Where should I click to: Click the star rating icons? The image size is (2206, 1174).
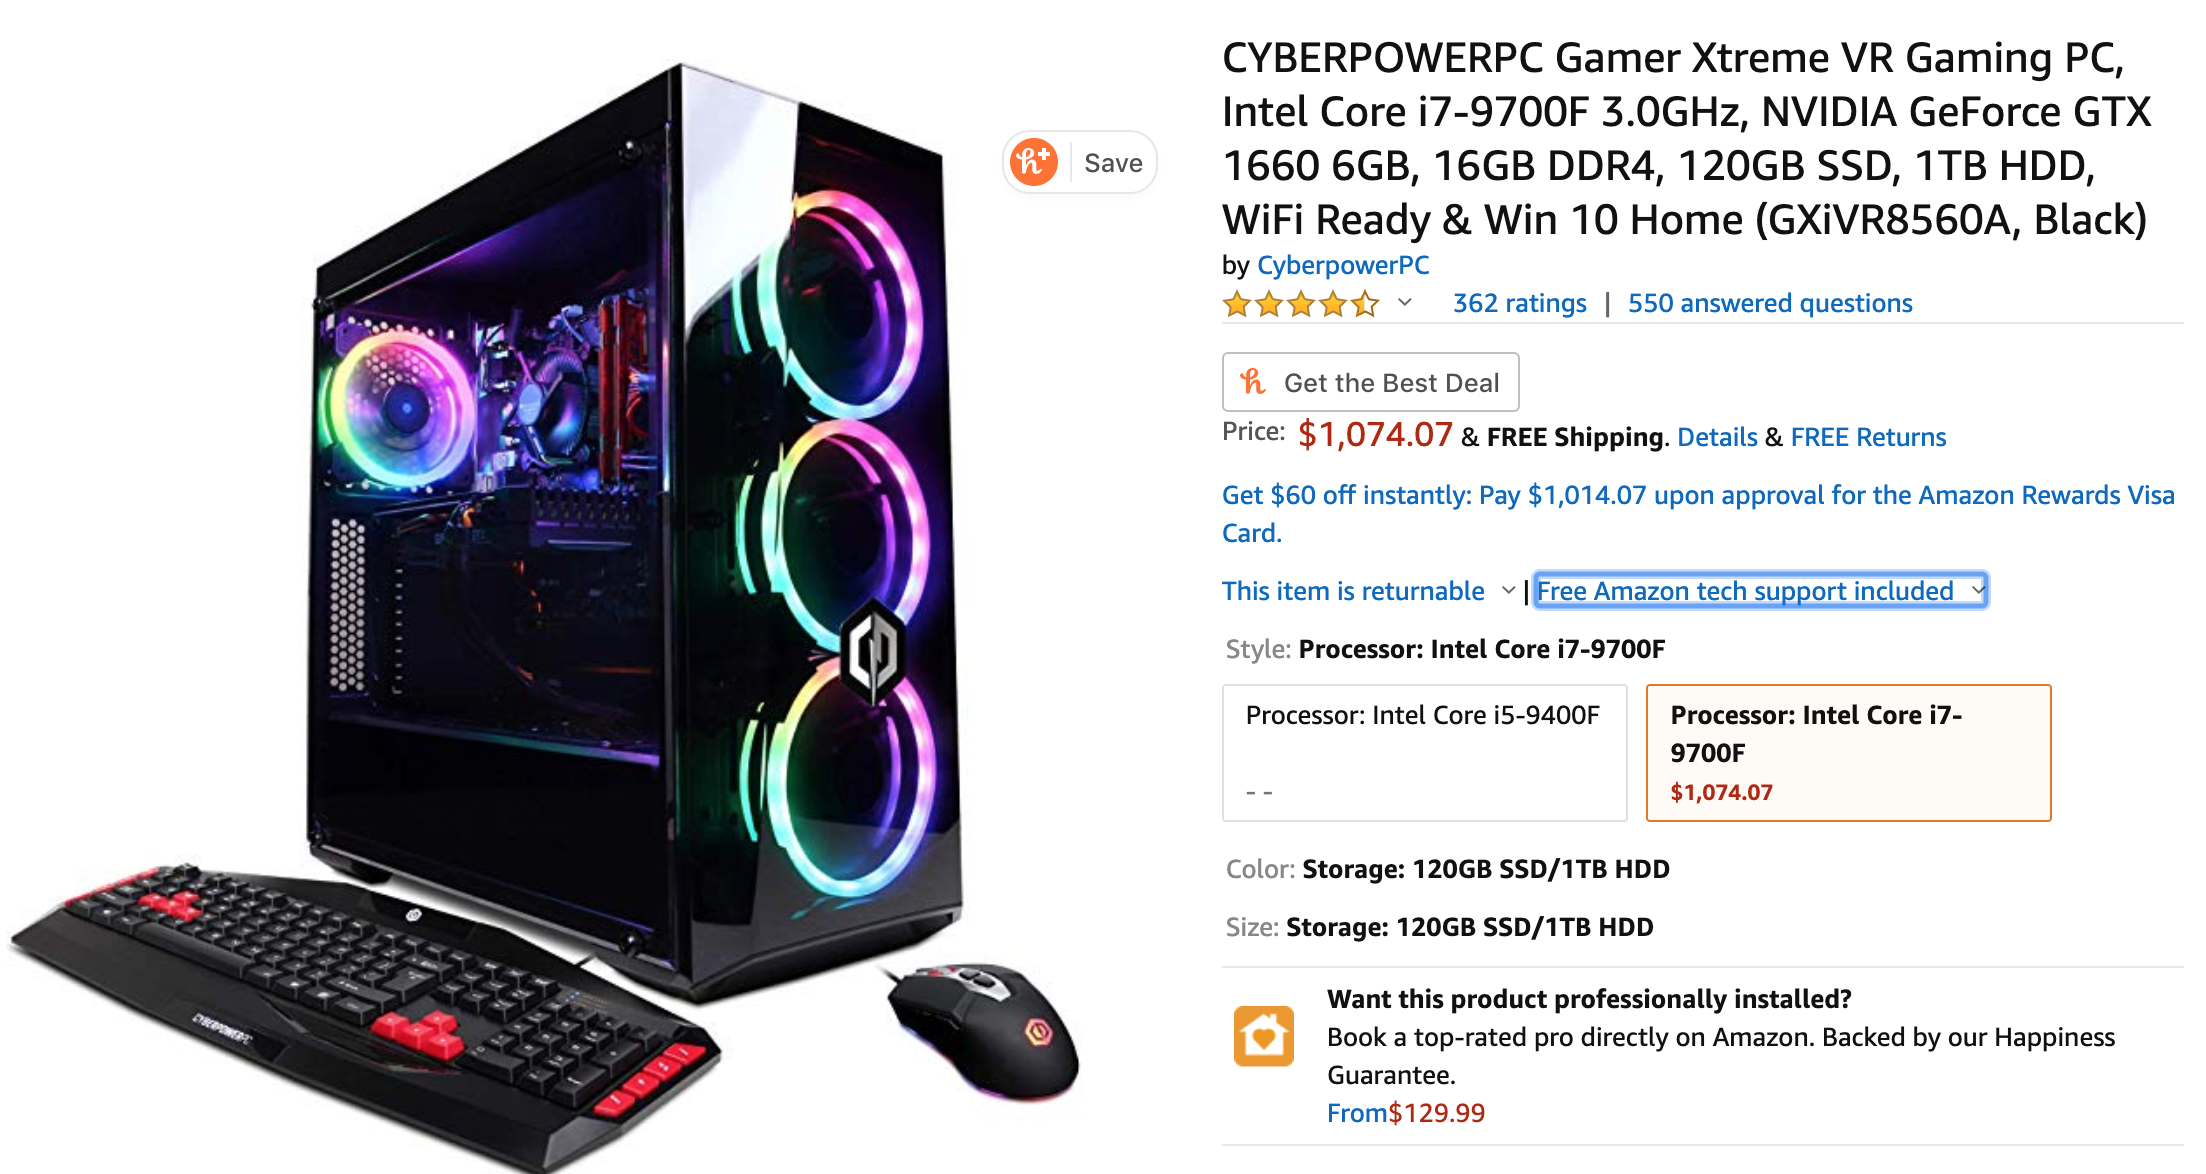coord(1301,304)
